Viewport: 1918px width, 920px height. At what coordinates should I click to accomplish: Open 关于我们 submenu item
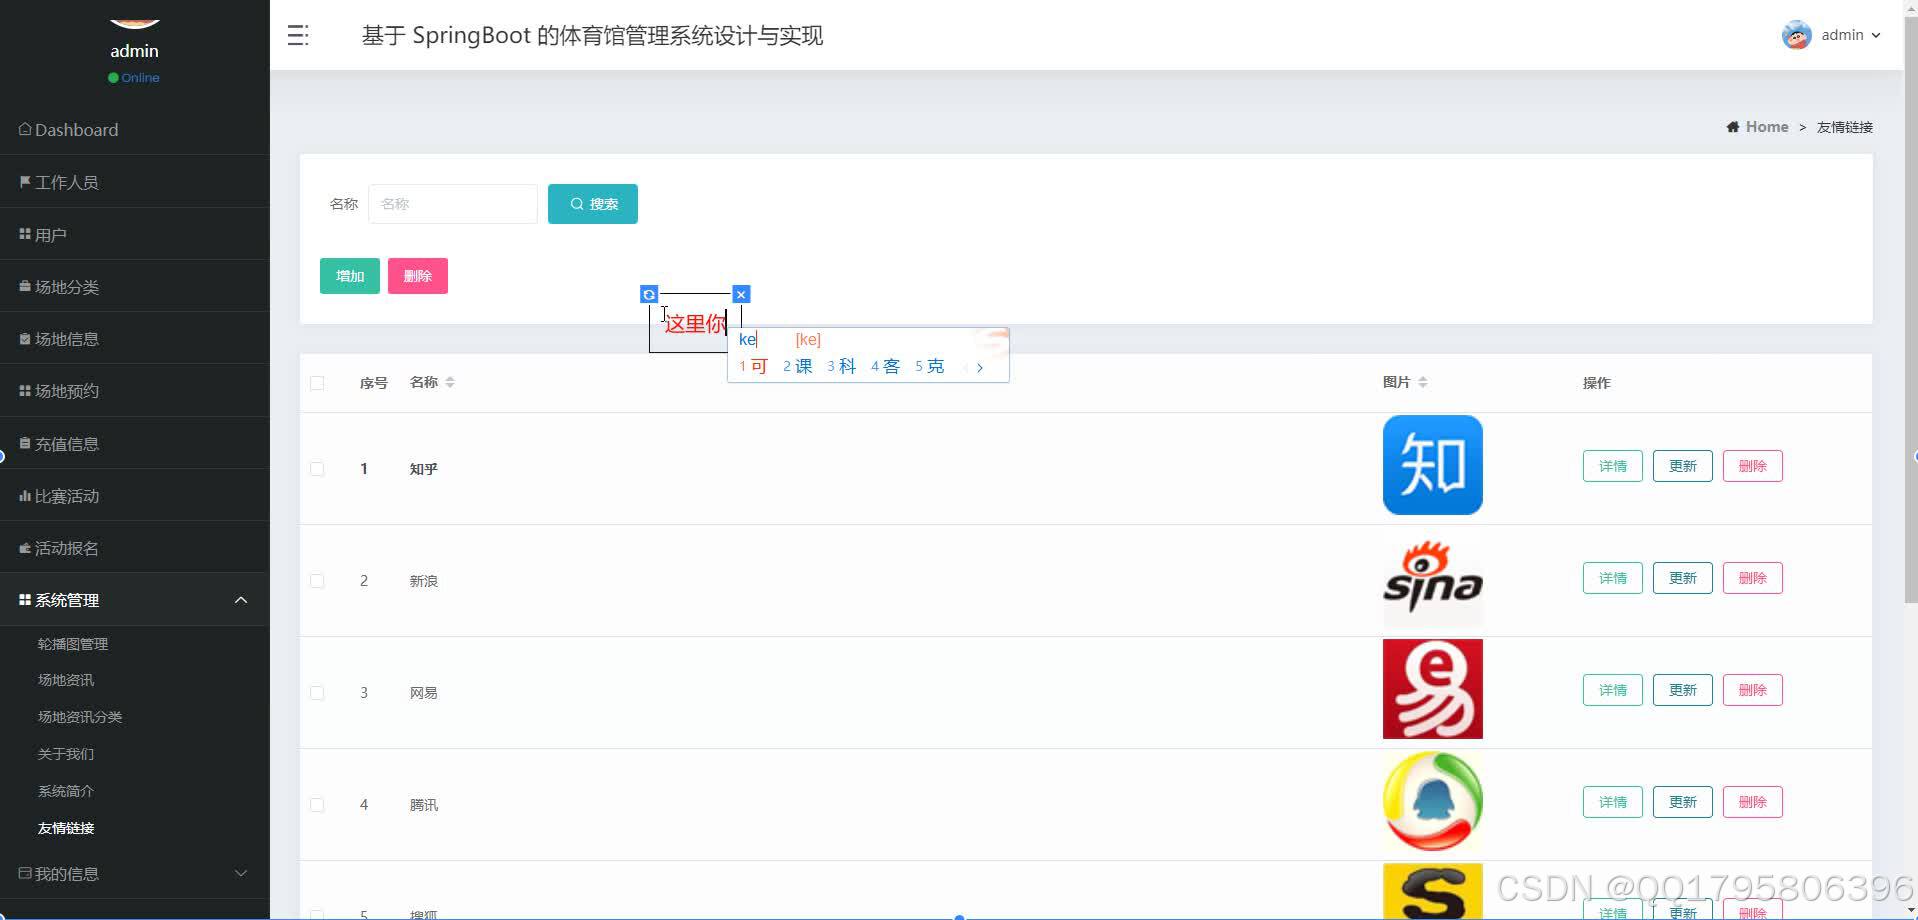[x=66, y=754]
